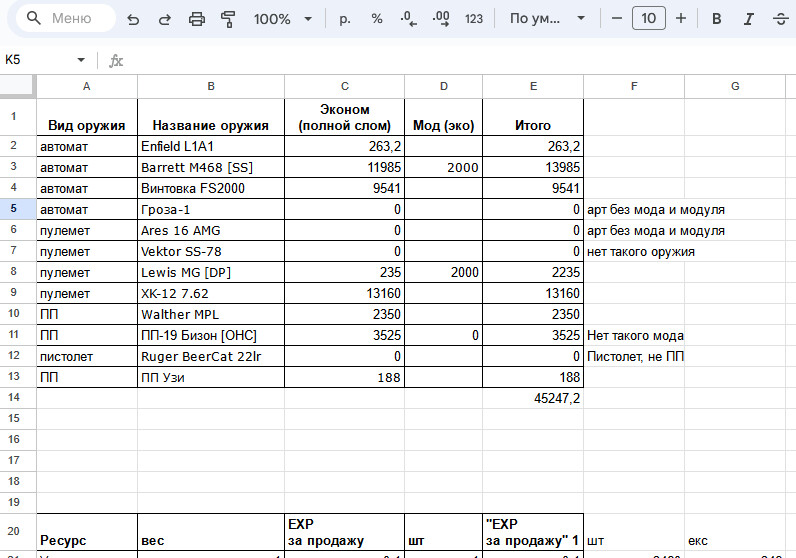Click the Print icon
796x558 pixels.
point(197,19)
